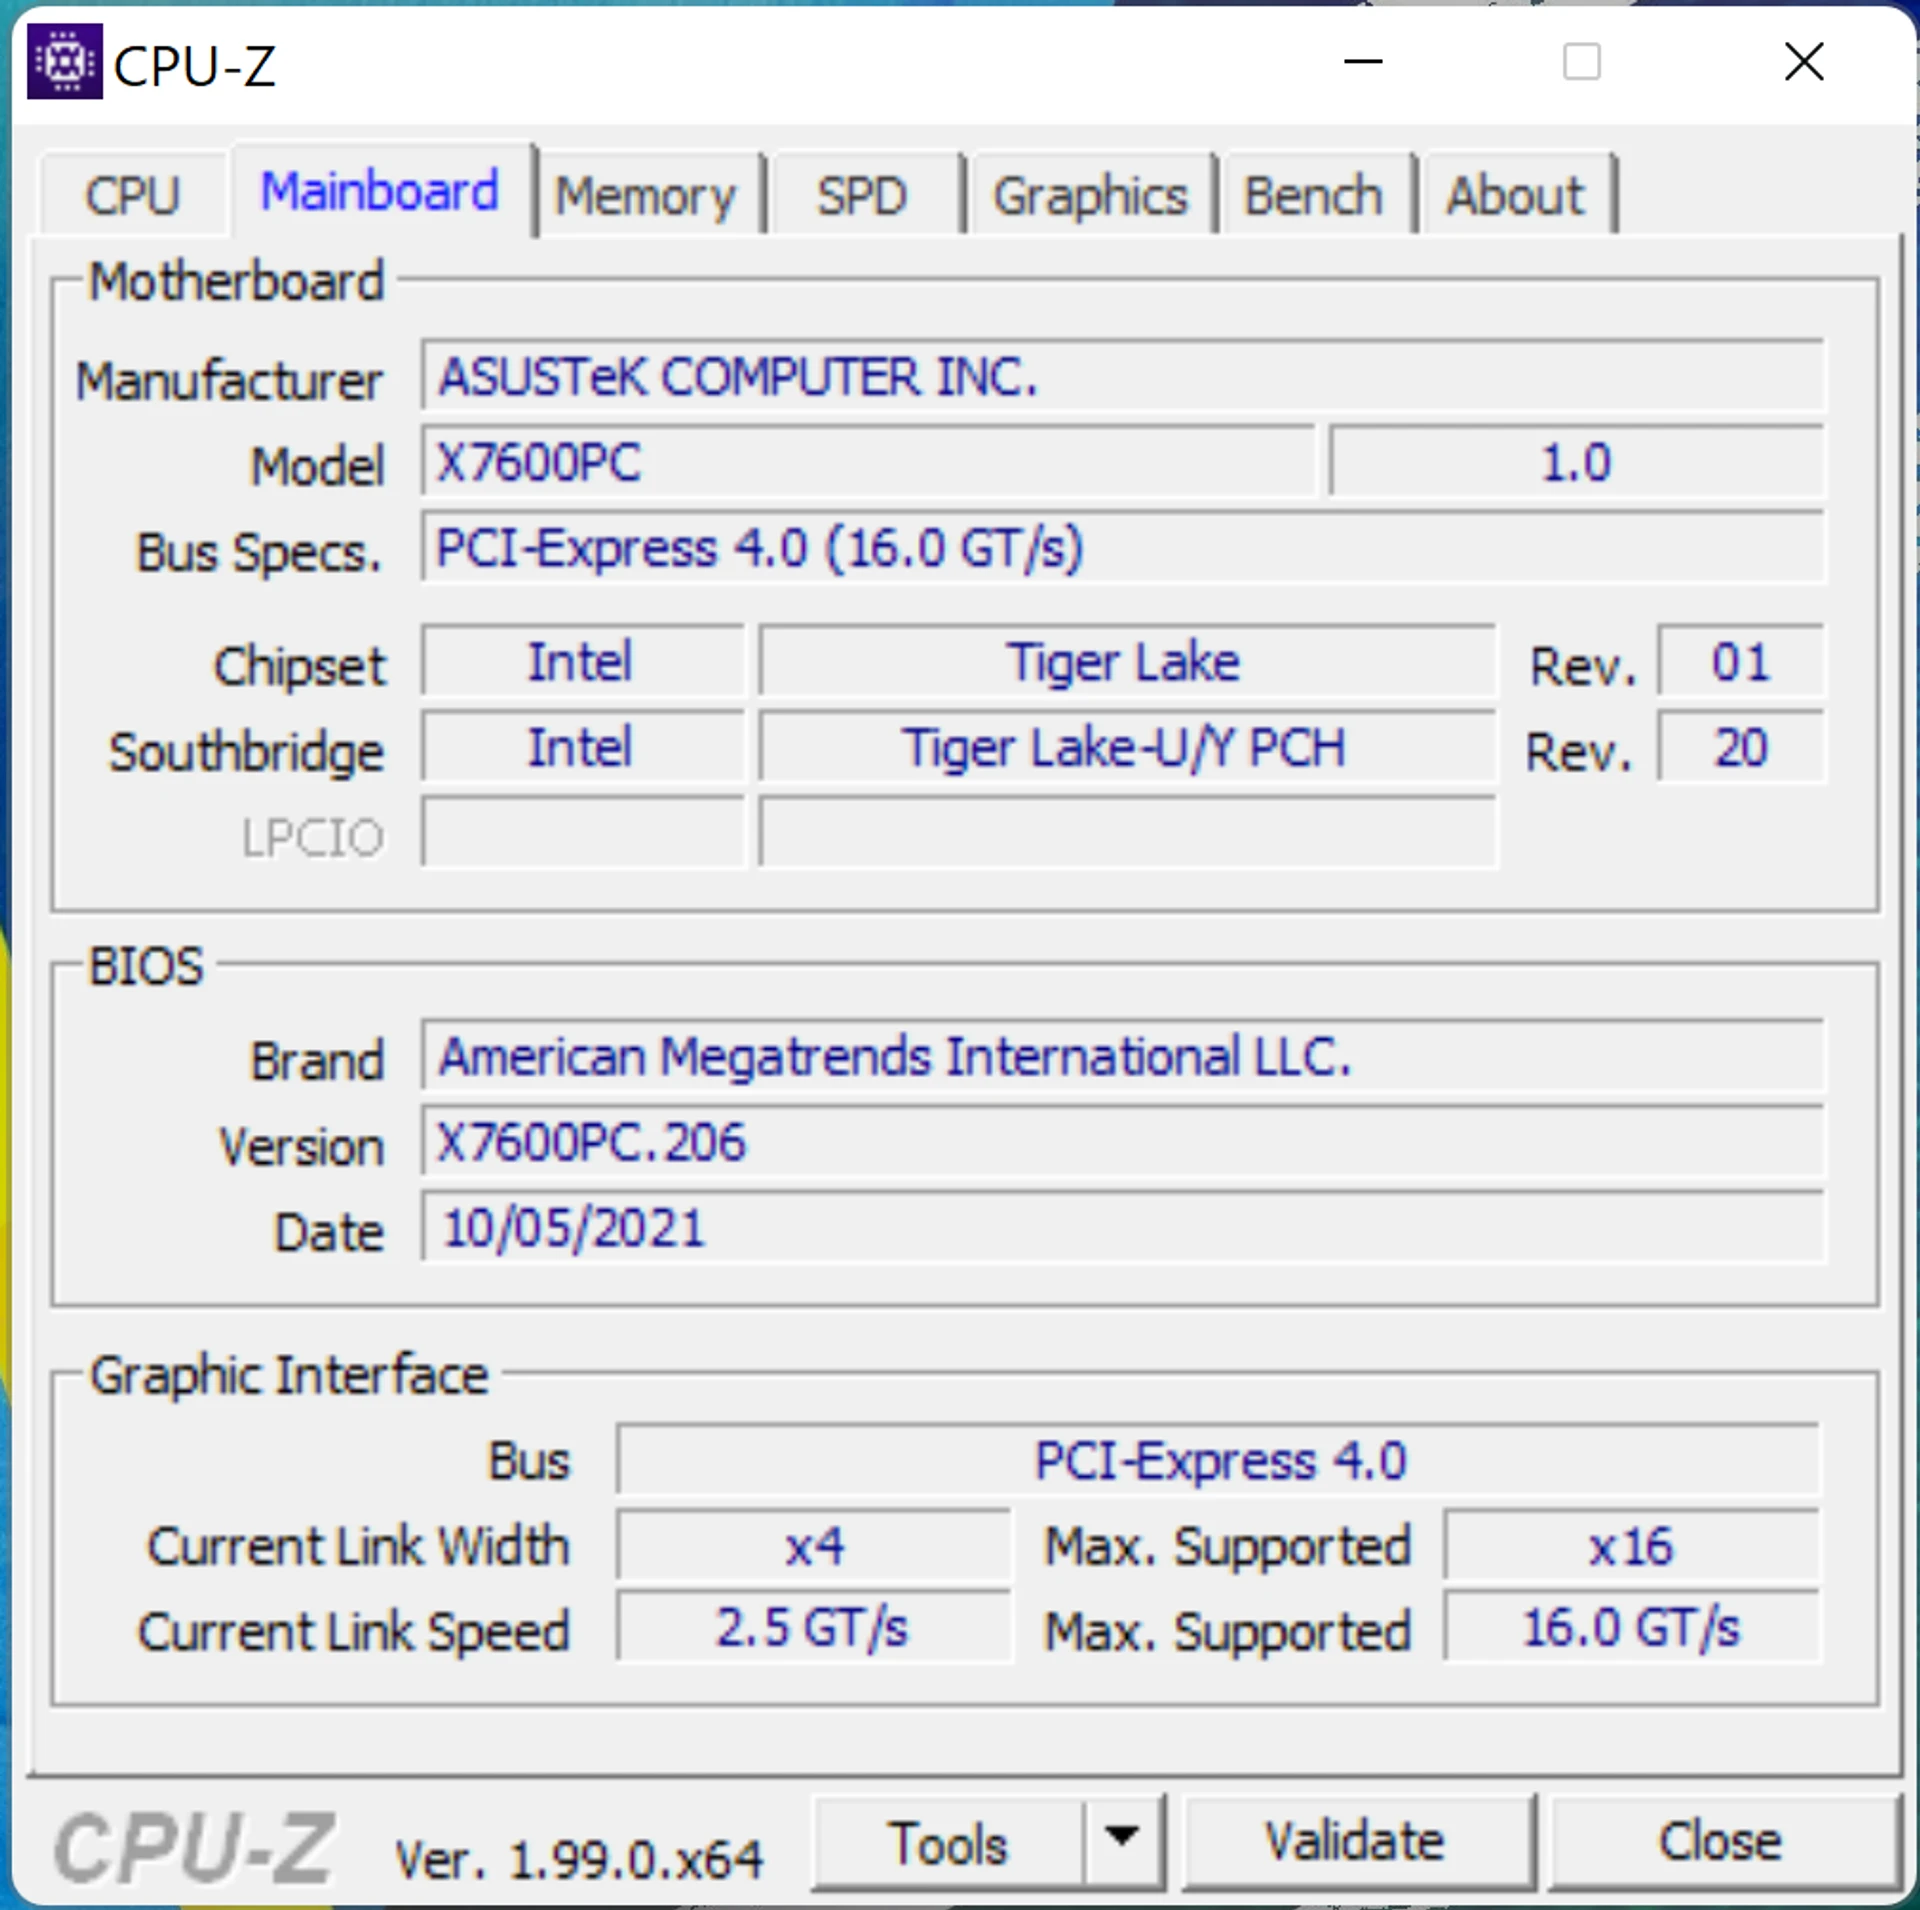
Task: Switch to the CPU tab
Action: click(x=133, y=194)
